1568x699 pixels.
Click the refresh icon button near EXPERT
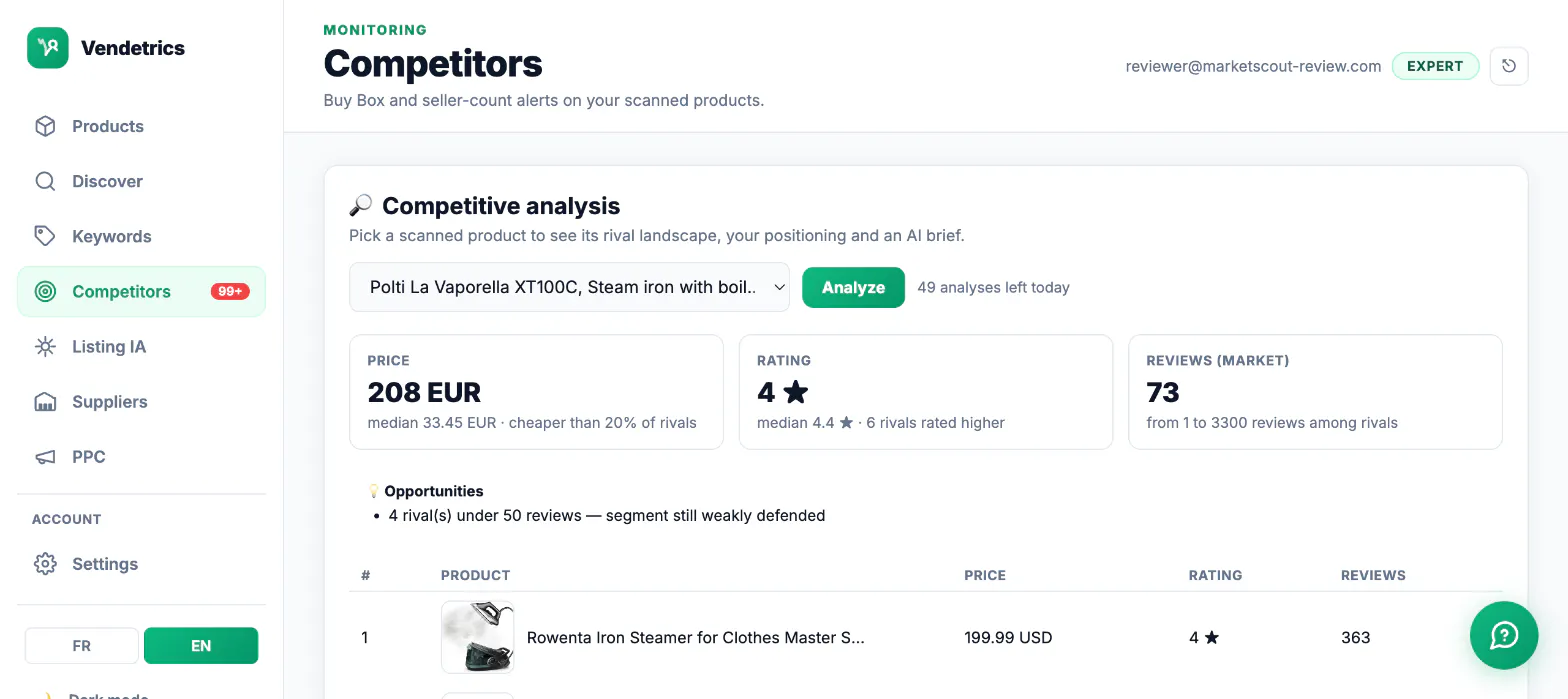pyautogui.click(x=1509, y=66)
